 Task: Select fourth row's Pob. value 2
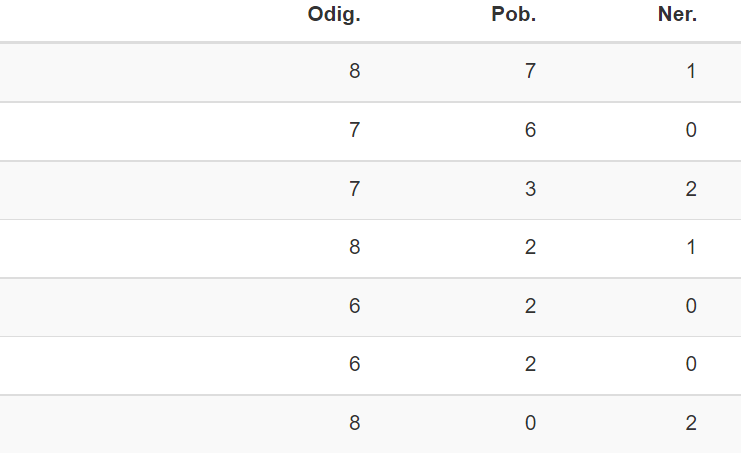tap(530, 247)
